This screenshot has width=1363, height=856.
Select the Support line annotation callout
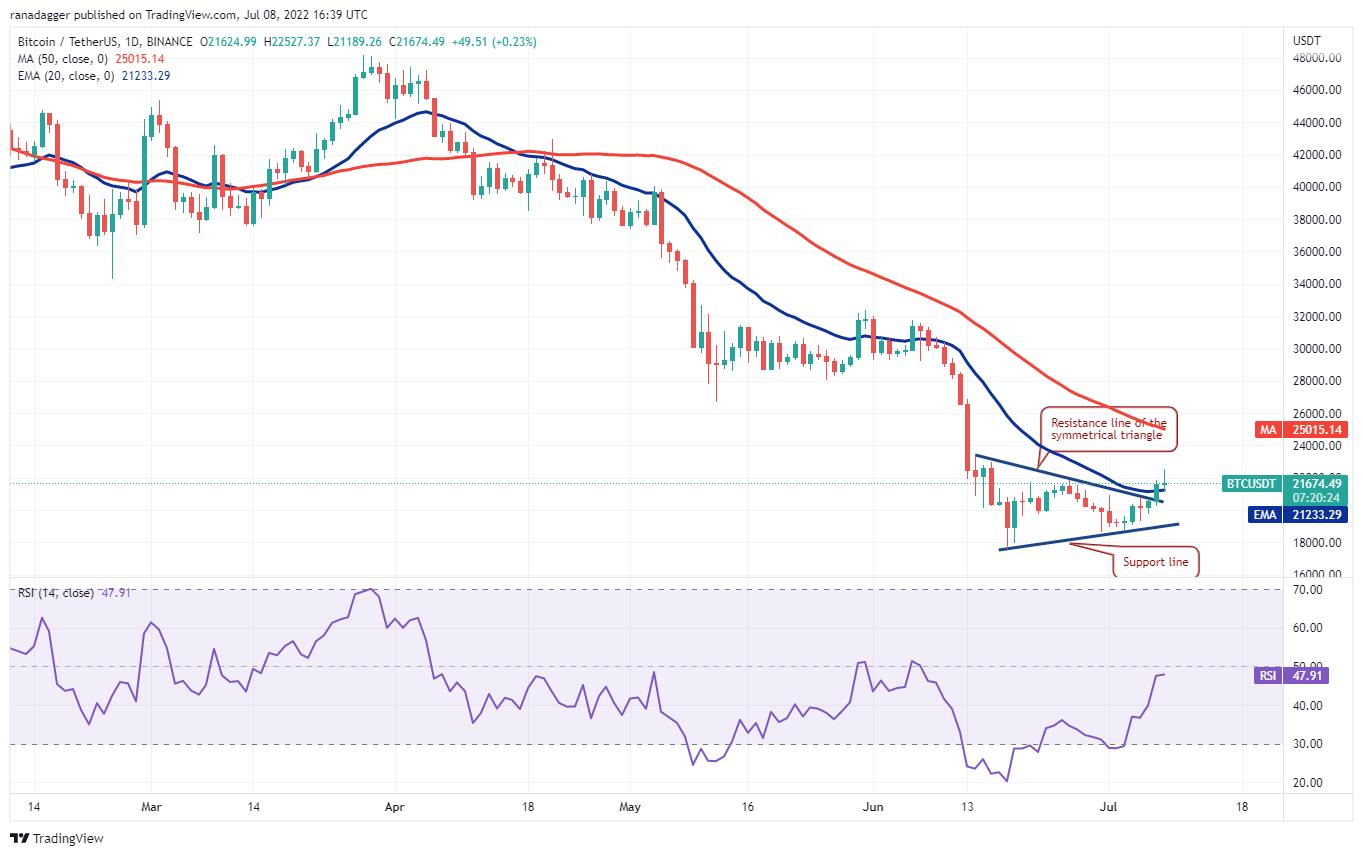point(1155,562)
